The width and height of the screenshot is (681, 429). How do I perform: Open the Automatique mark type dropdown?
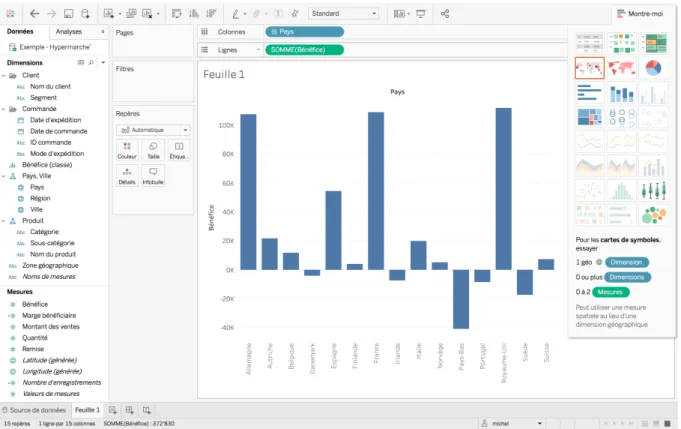(x=153, y=130)
